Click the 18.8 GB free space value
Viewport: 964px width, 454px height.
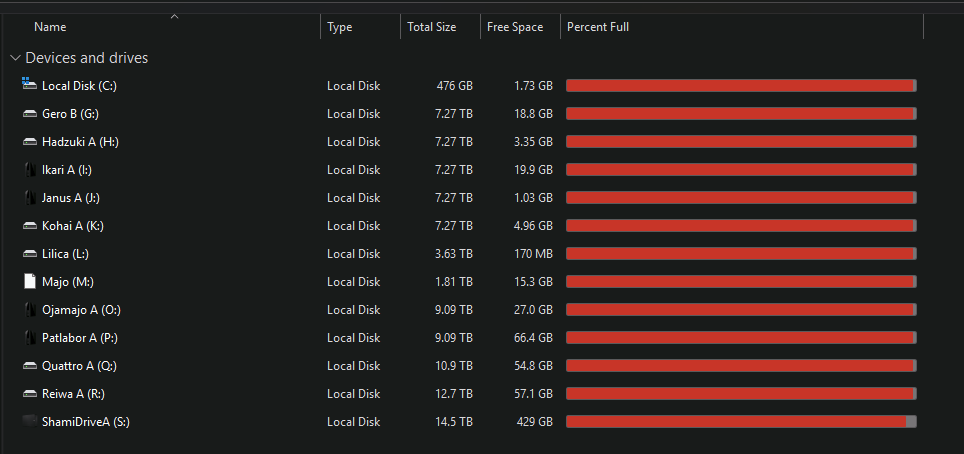533,114
